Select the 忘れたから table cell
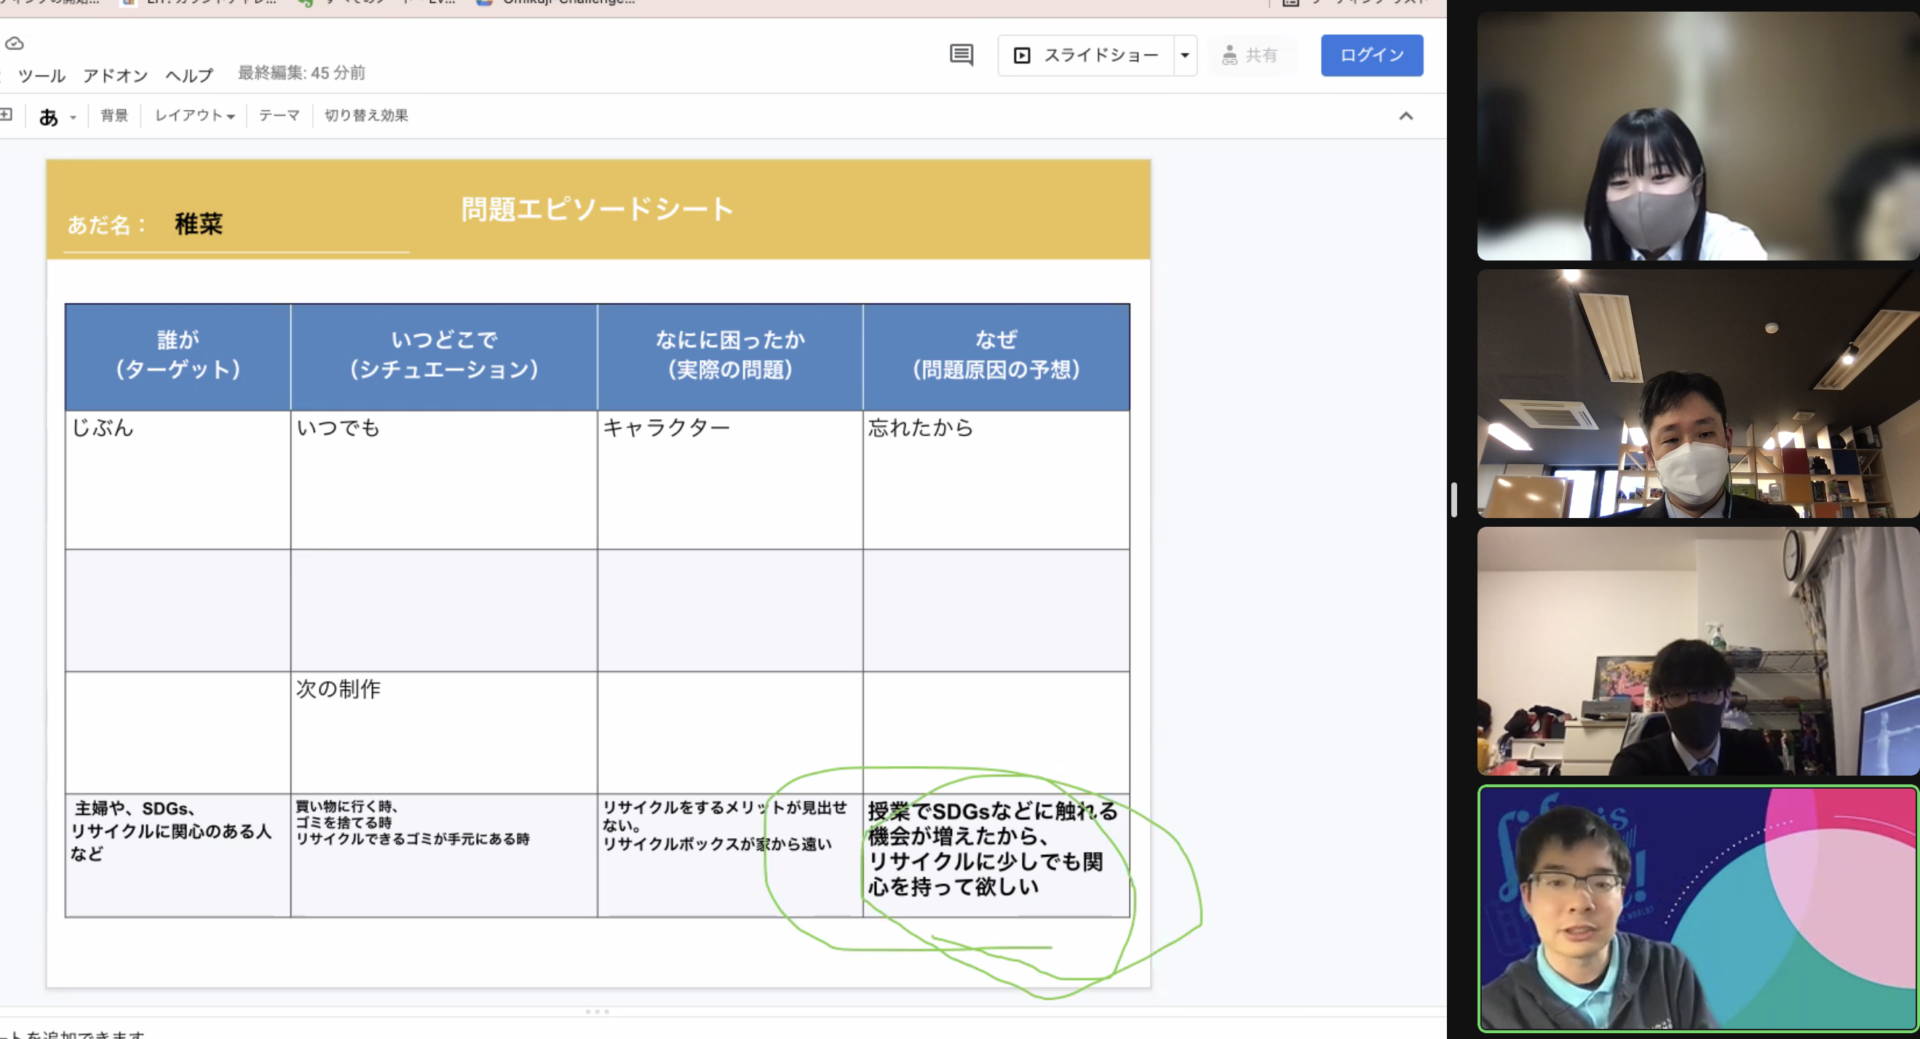The height and width of the screenshot is (1039, 1920). (995, 479)
